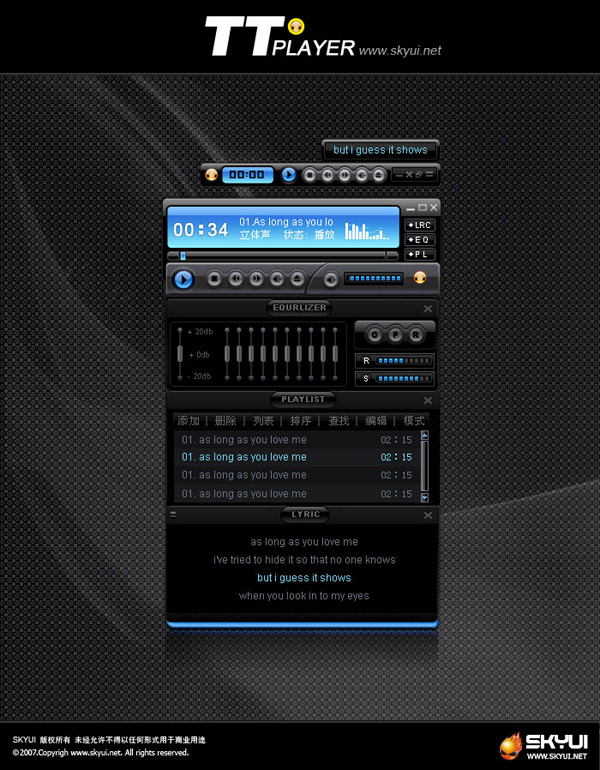
Task: Adjust the last equalizer band slider
Action: point(335,354)
